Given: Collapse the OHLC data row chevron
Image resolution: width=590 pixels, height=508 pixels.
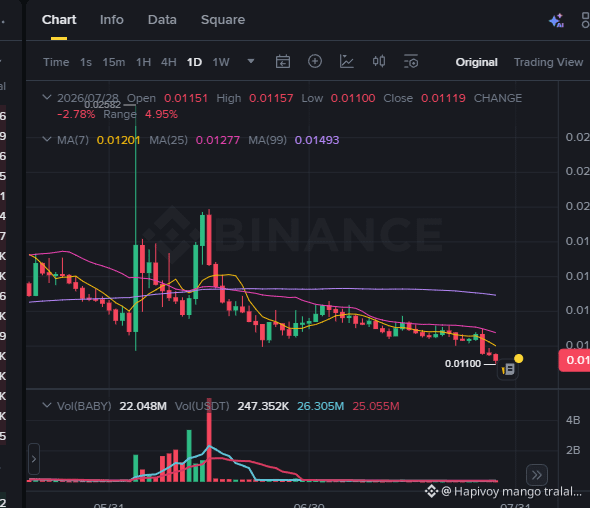Looking at the screenshot, I should [47, 97].
